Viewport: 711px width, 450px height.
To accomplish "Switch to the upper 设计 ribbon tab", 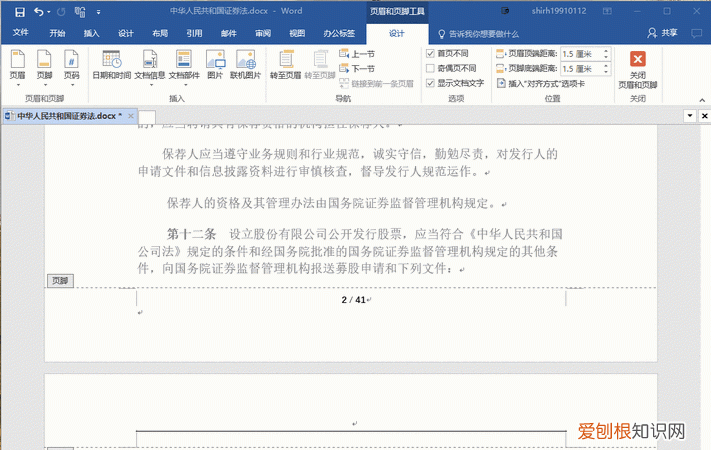I will [126, 33].
